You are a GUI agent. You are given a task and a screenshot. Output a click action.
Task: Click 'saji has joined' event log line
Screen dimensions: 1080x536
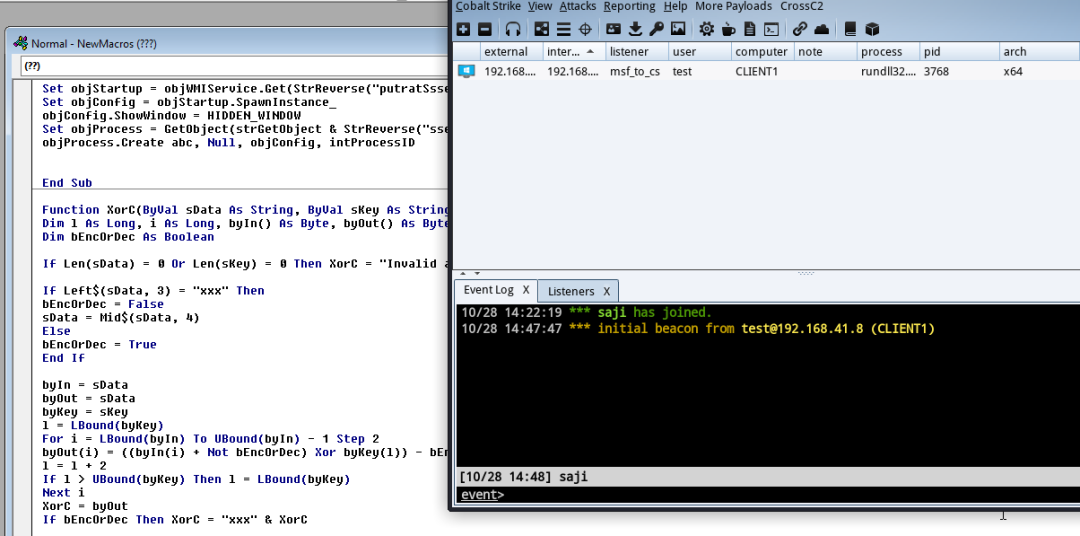[x=586, y=313]
